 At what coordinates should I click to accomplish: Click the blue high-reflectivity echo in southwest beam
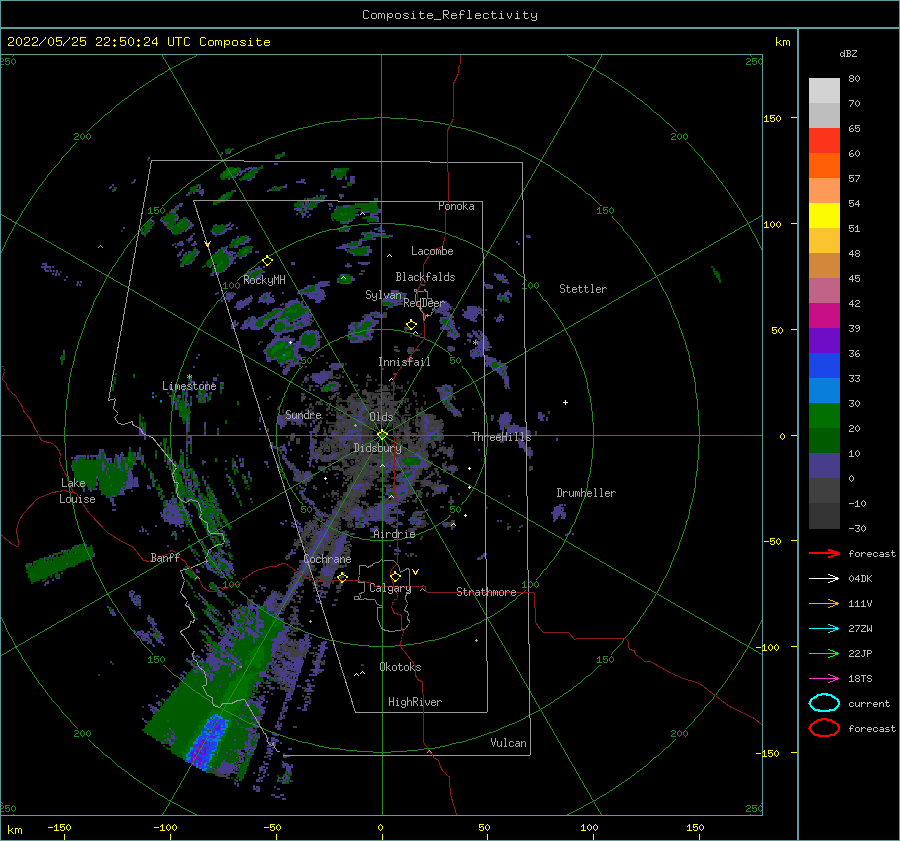[x=207, y=741]
